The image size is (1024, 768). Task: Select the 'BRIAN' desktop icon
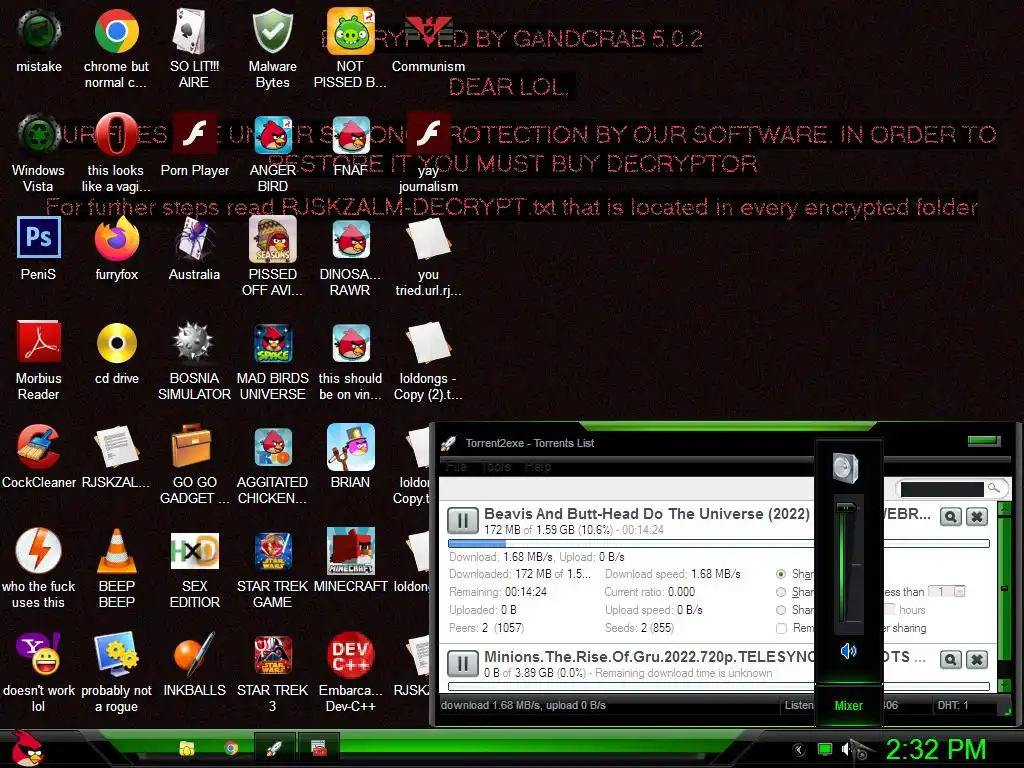(350, 456)
